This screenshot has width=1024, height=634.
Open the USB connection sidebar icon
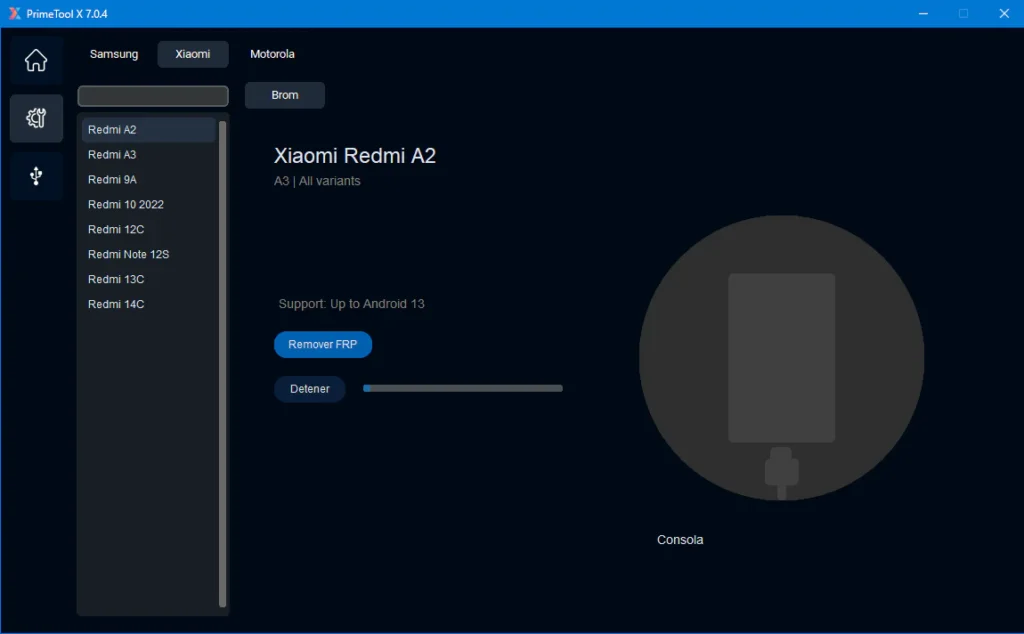[36, 176]
